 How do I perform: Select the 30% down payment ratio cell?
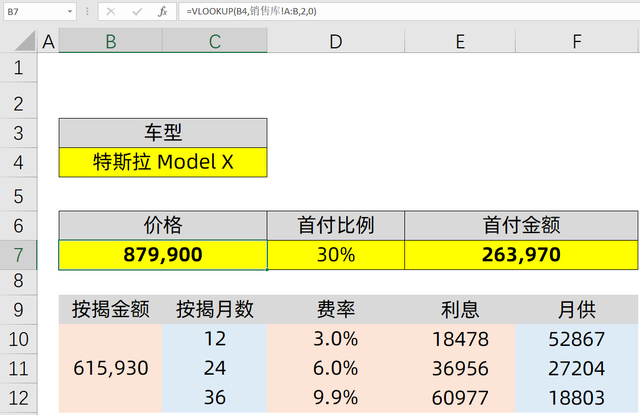click(x=336, y=255)
